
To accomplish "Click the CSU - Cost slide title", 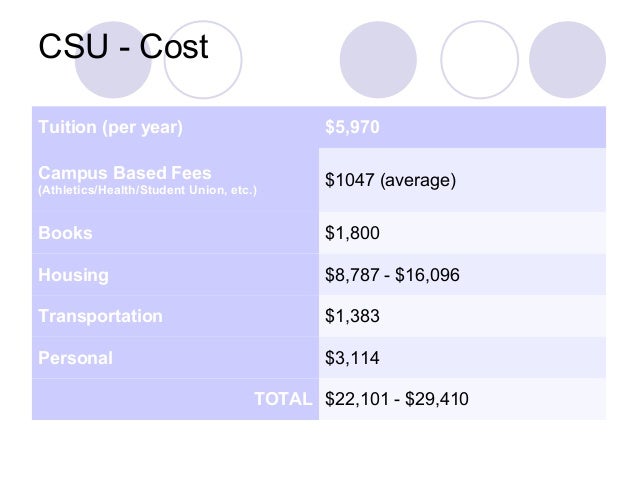I will (123, 46).
